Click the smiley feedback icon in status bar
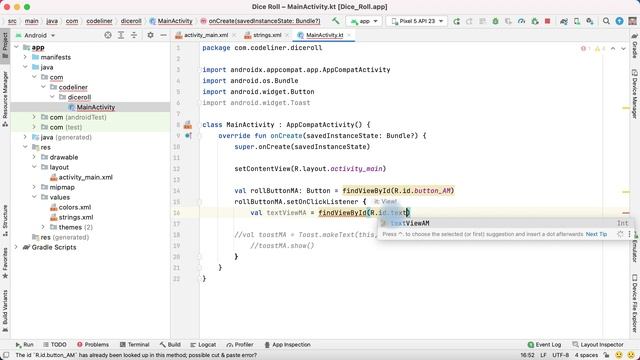The width and height of the screenshot is (640, 360). (x=619, y=355)
